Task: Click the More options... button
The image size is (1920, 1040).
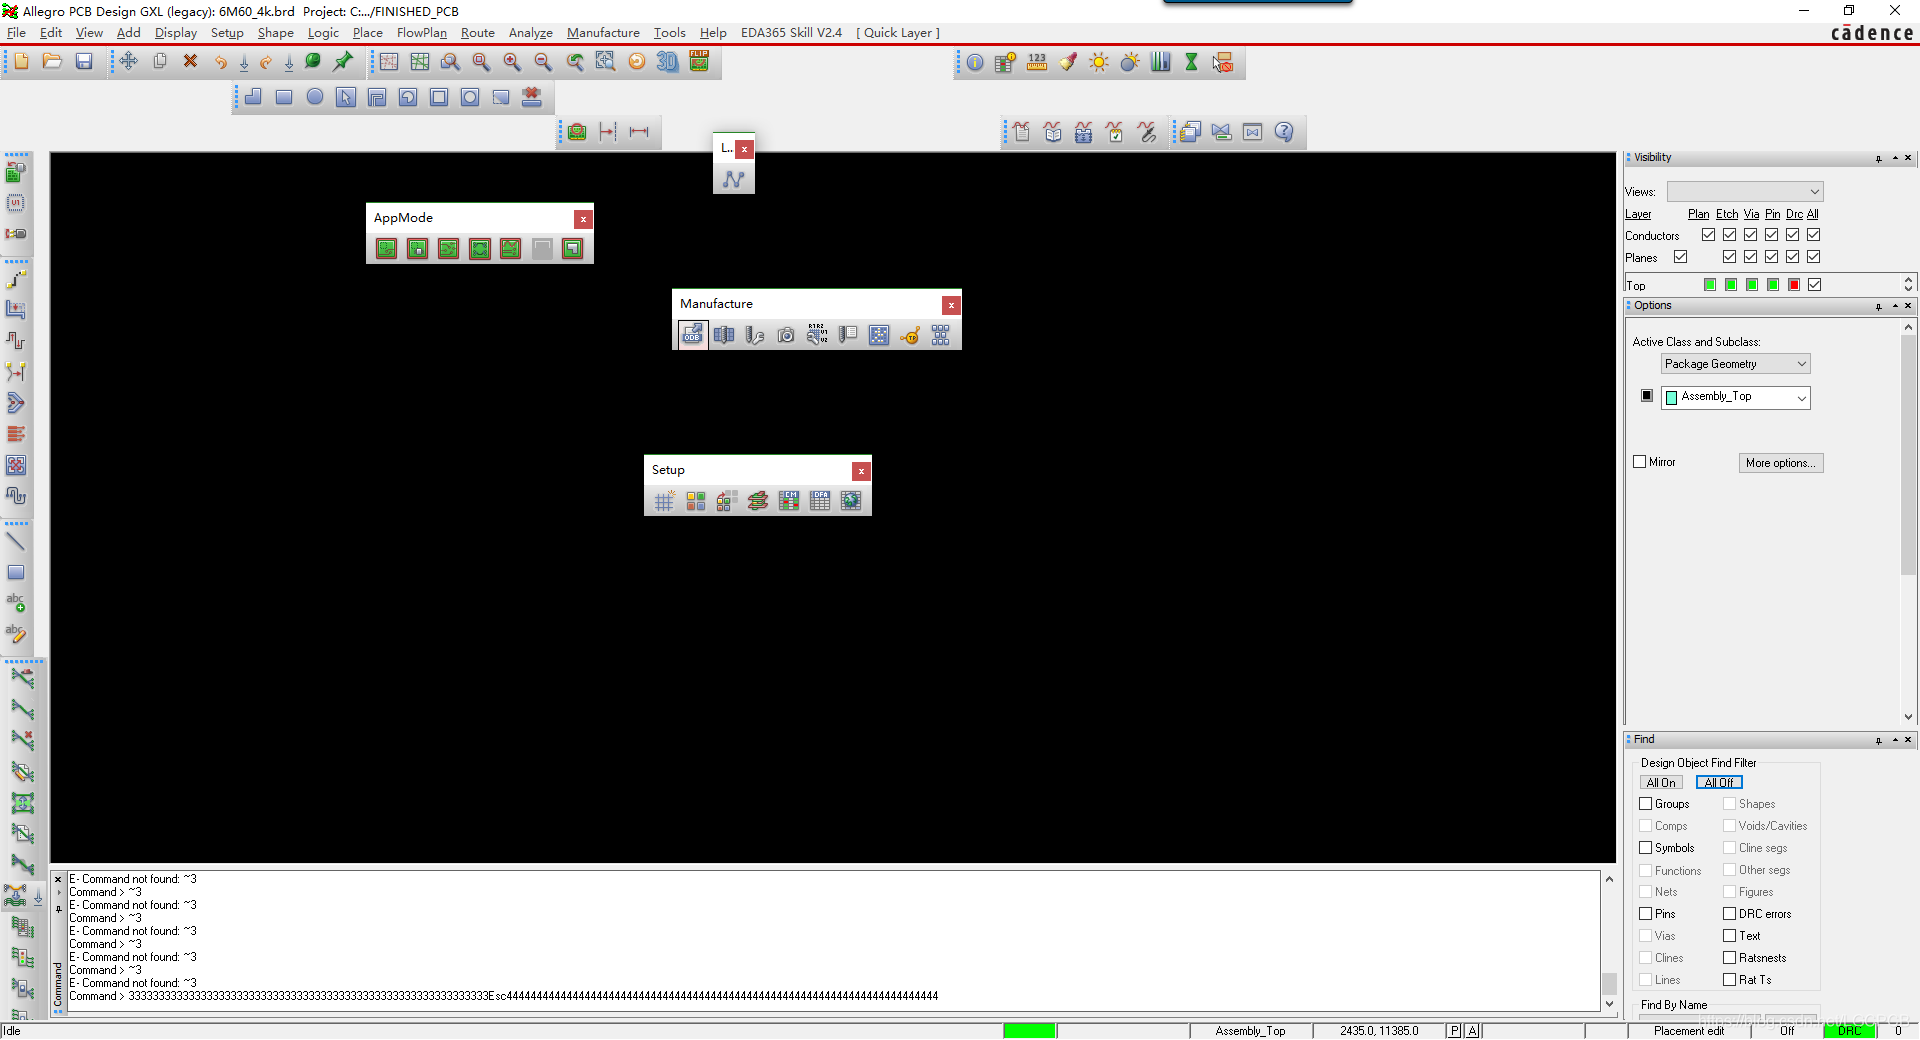Action: click(1780, 463)
